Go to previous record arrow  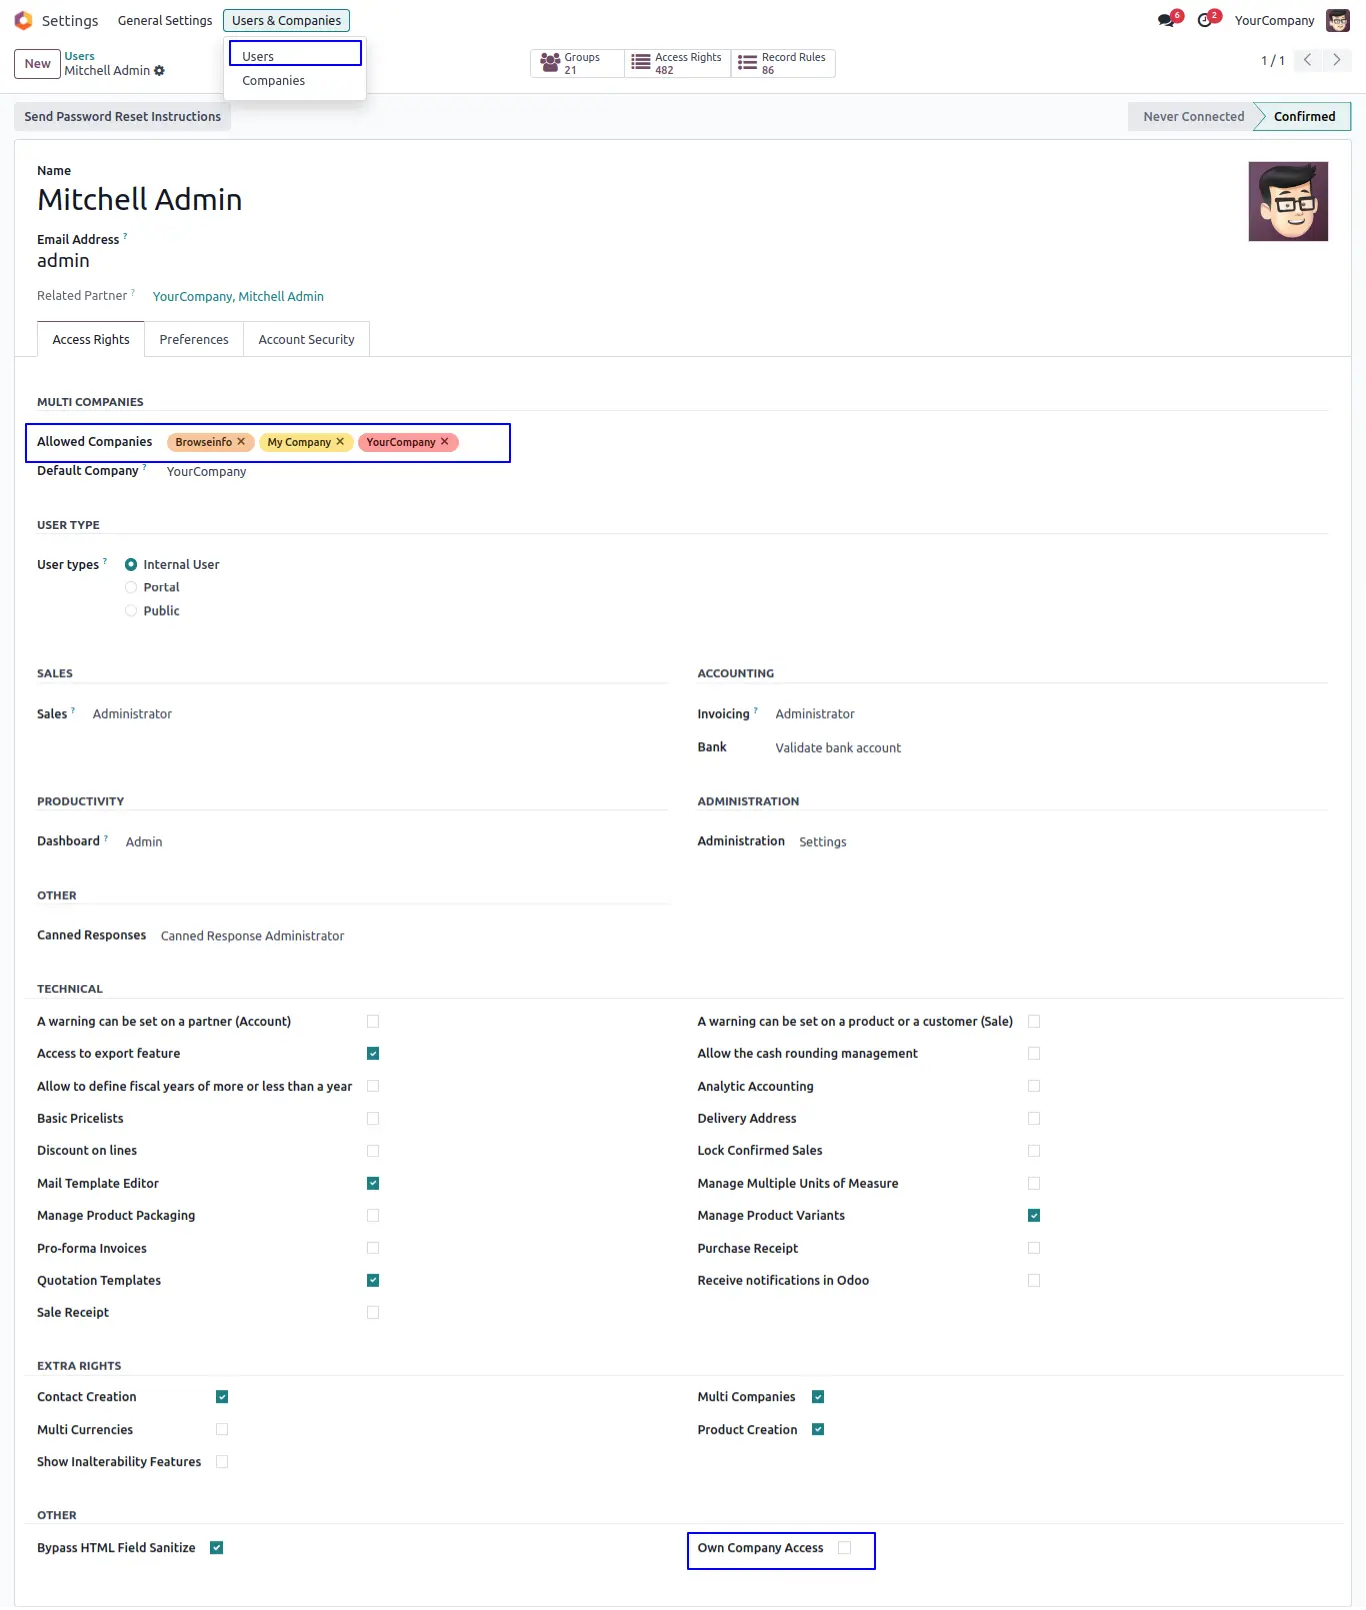pyautogui.click(x=1307, y=60)
